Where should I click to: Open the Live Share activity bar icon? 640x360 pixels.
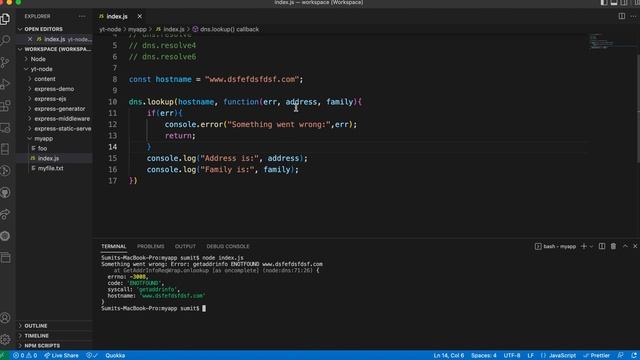click(5, 214)
